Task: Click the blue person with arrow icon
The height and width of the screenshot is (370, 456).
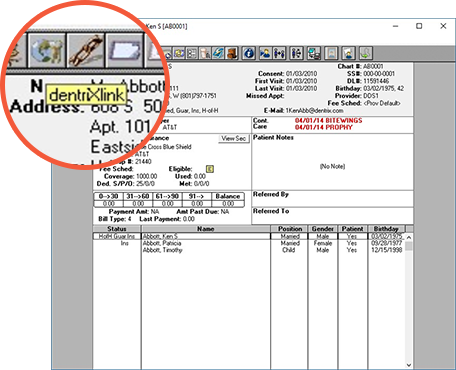Action: 266,53
